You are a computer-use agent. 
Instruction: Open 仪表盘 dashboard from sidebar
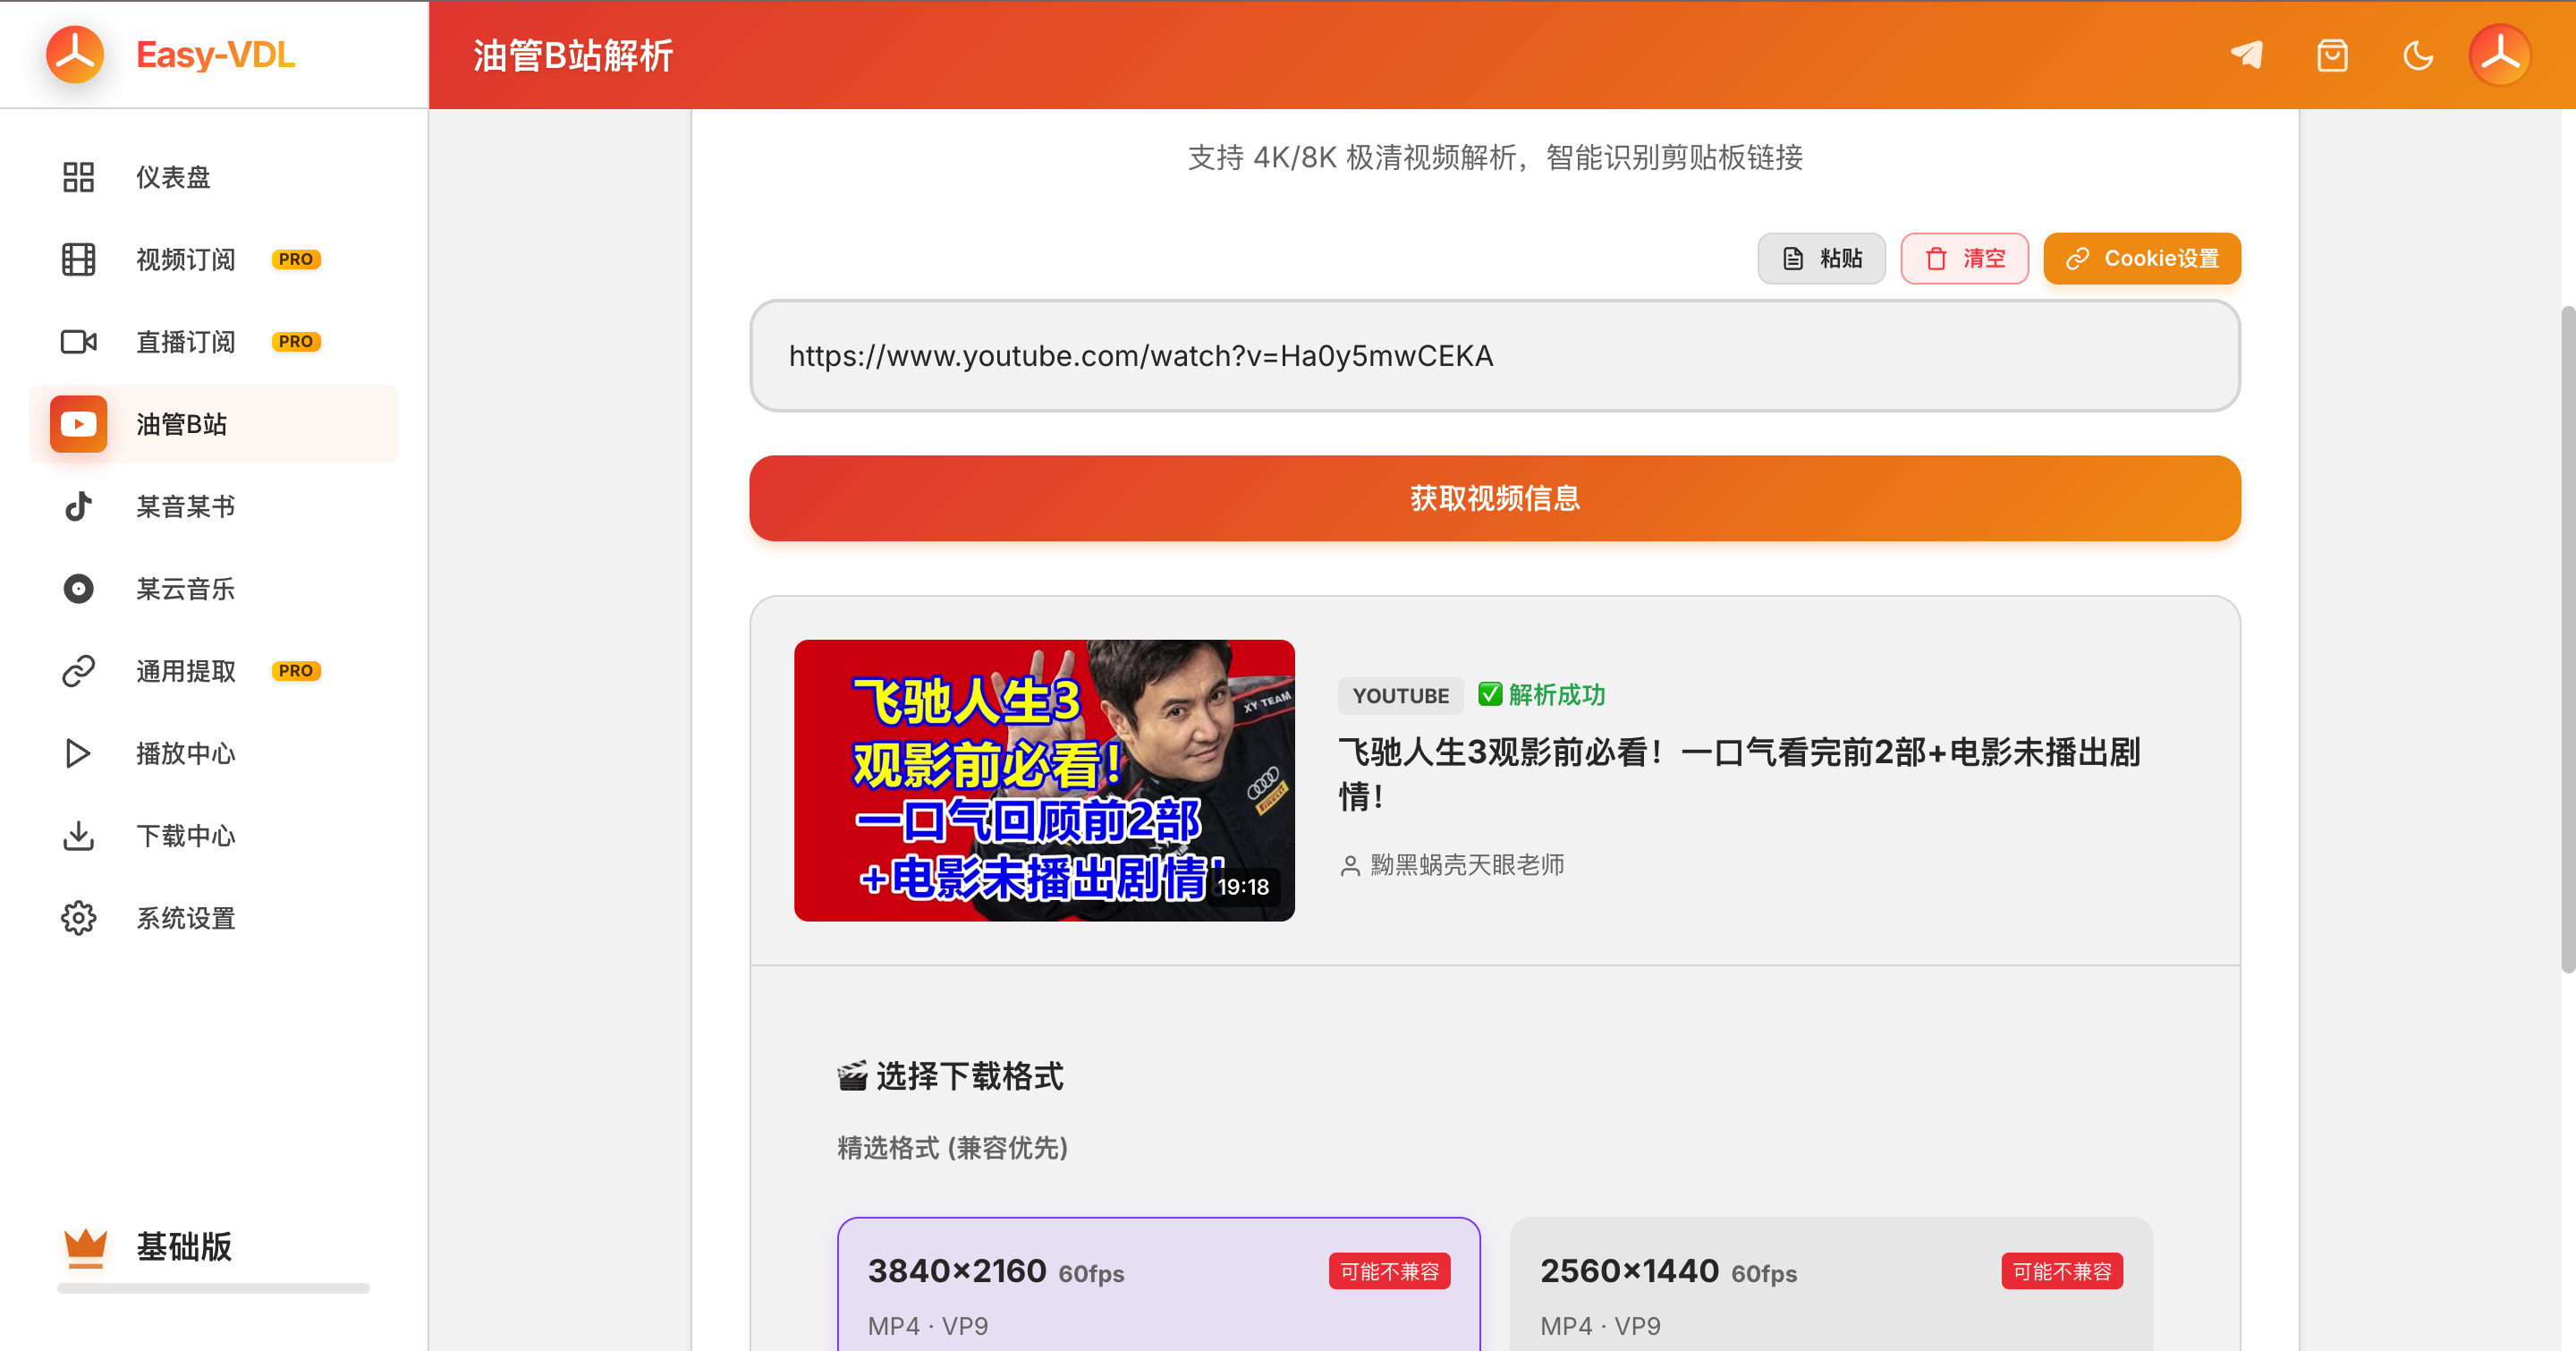click(x=172, y=177)
